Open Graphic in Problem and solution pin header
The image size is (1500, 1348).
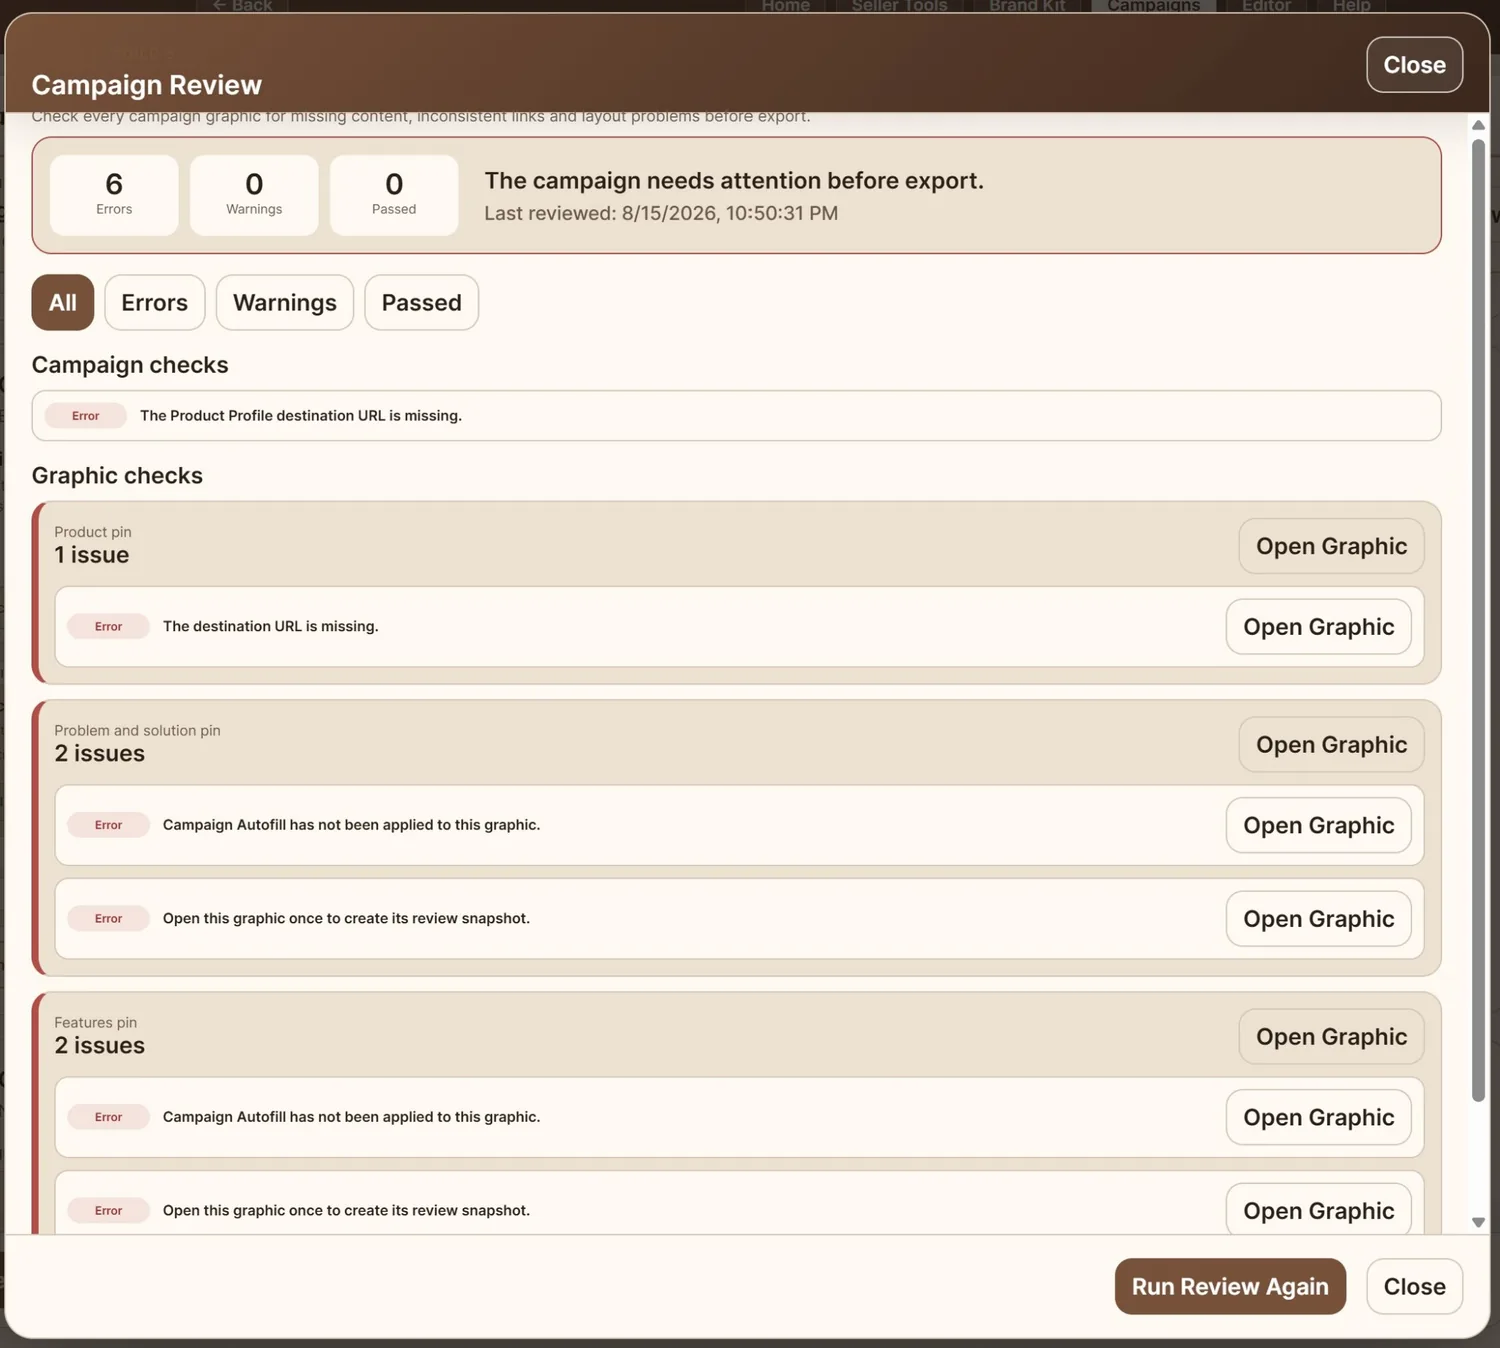click(1331, 745)
